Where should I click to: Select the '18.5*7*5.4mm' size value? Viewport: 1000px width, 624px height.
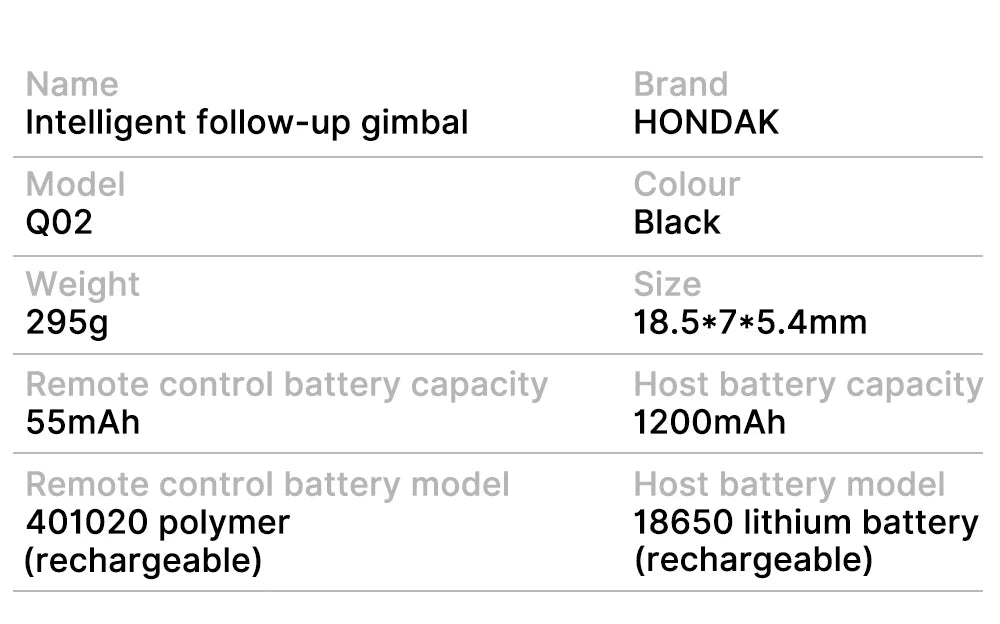click(750, 322)
